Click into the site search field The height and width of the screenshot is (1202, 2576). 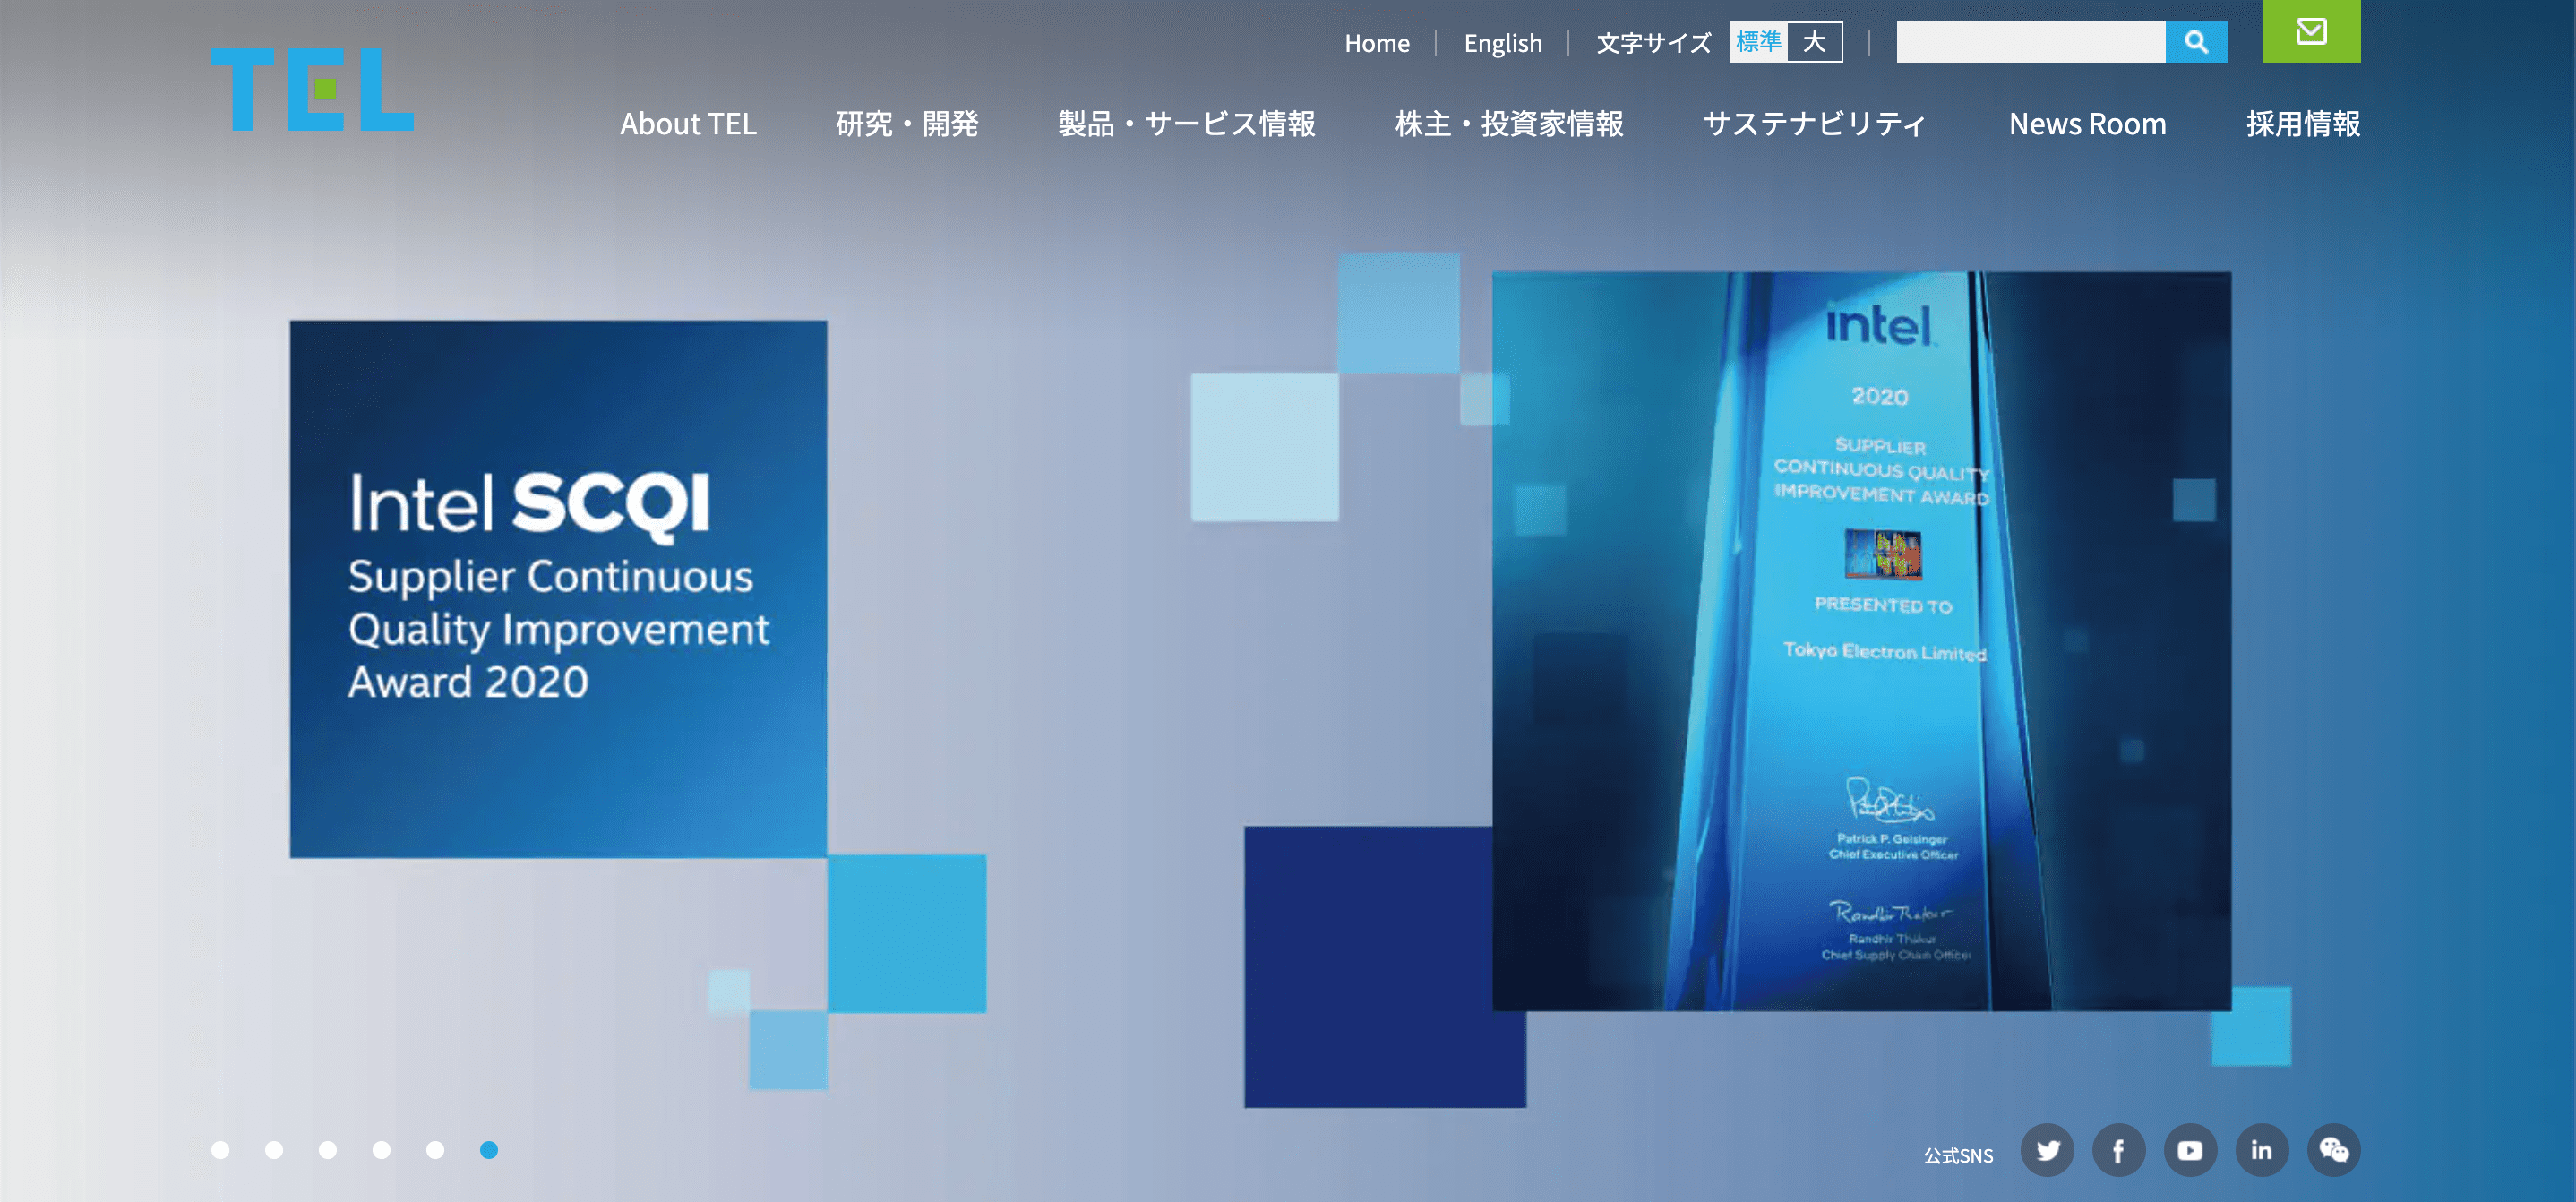click(x=2030, y=42)
